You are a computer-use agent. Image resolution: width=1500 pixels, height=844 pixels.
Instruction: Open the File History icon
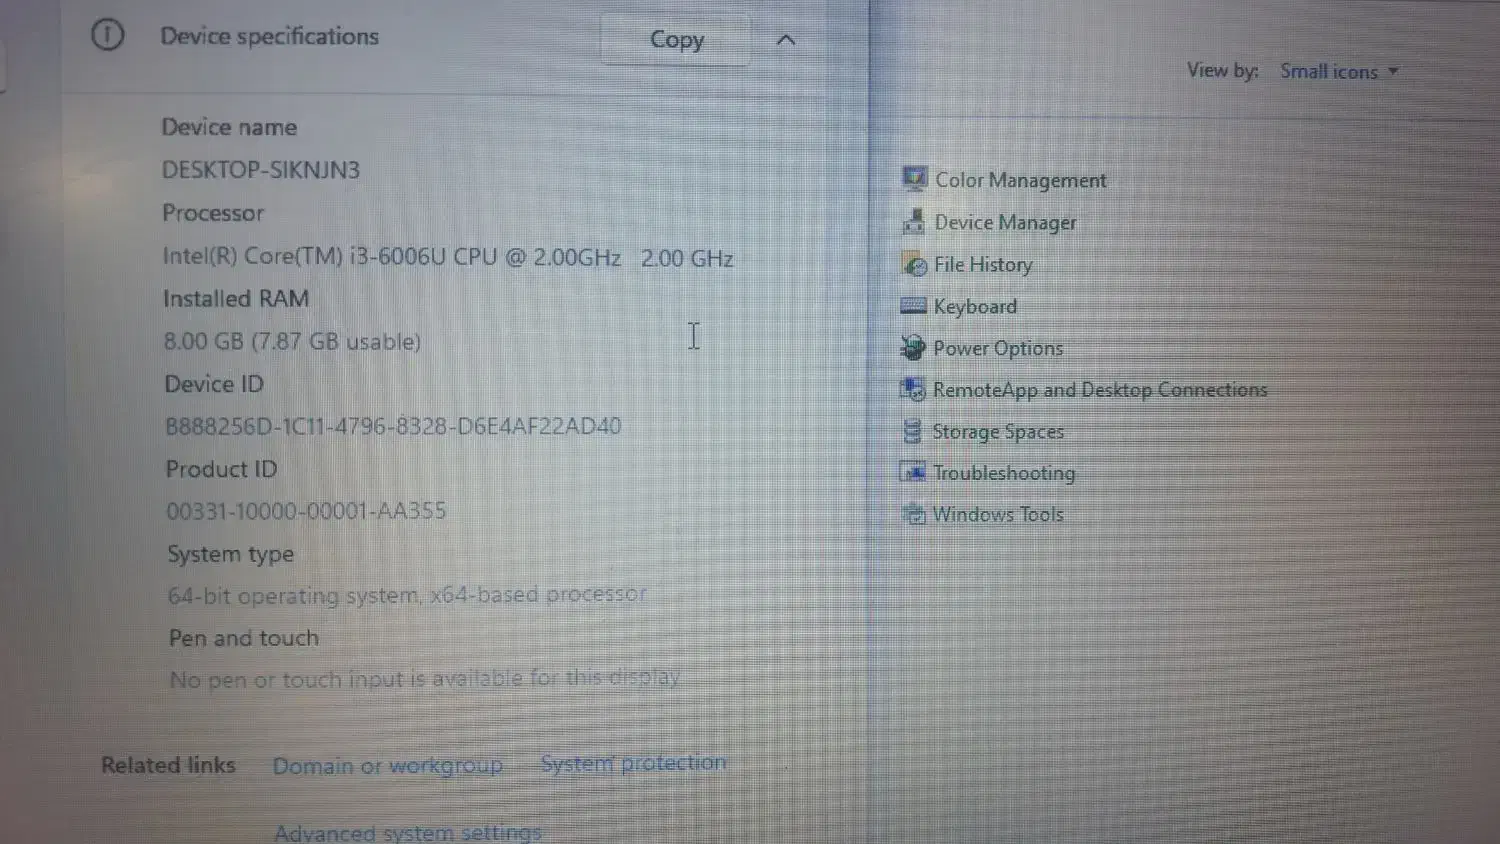[x=914, y=264]
